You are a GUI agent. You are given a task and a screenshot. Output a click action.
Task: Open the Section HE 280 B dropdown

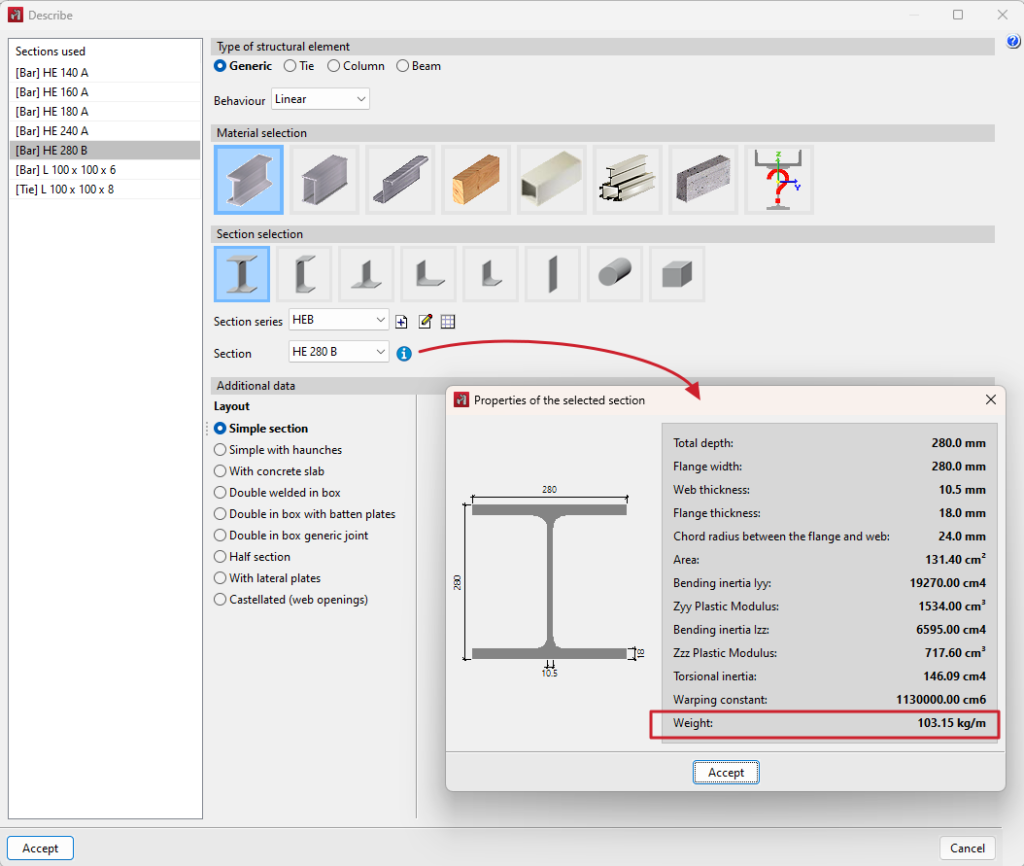(338, 352)
